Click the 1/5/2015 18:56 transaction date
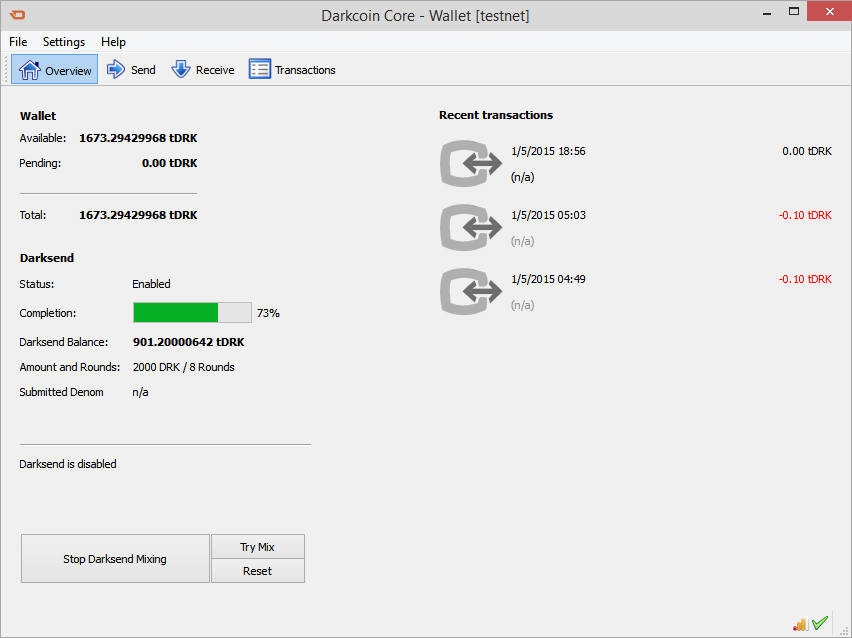The height and width of the screenshot is (638, 852). tap(548, 151)
